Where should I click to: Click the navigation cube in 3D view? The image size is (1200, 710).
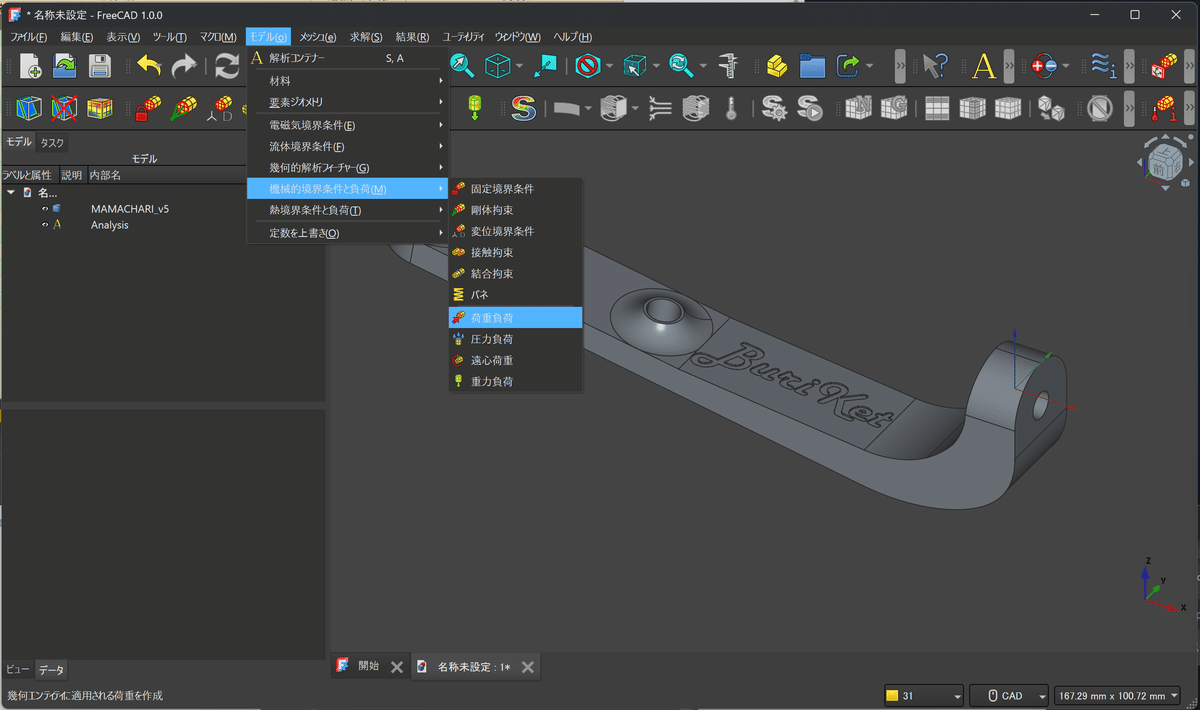click(x=1166, y=162)
